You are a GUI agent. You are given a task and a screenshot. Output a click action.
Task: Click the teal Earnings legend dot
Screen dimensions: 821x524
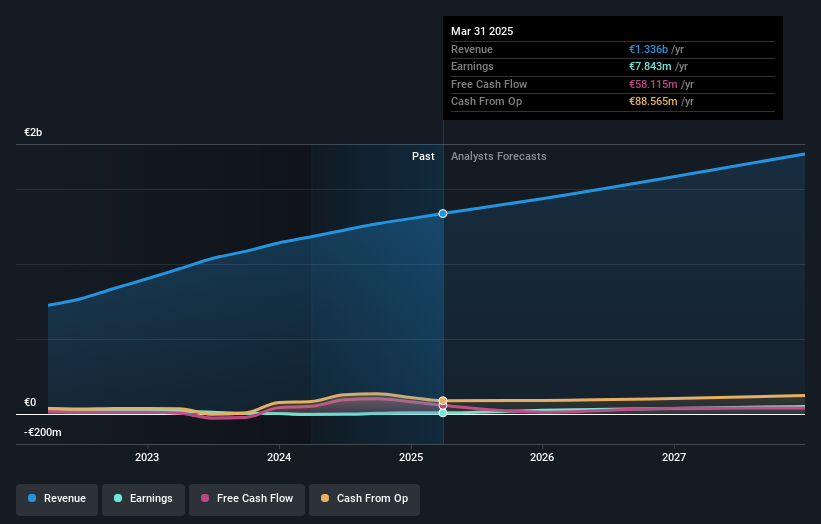(118, 498)
